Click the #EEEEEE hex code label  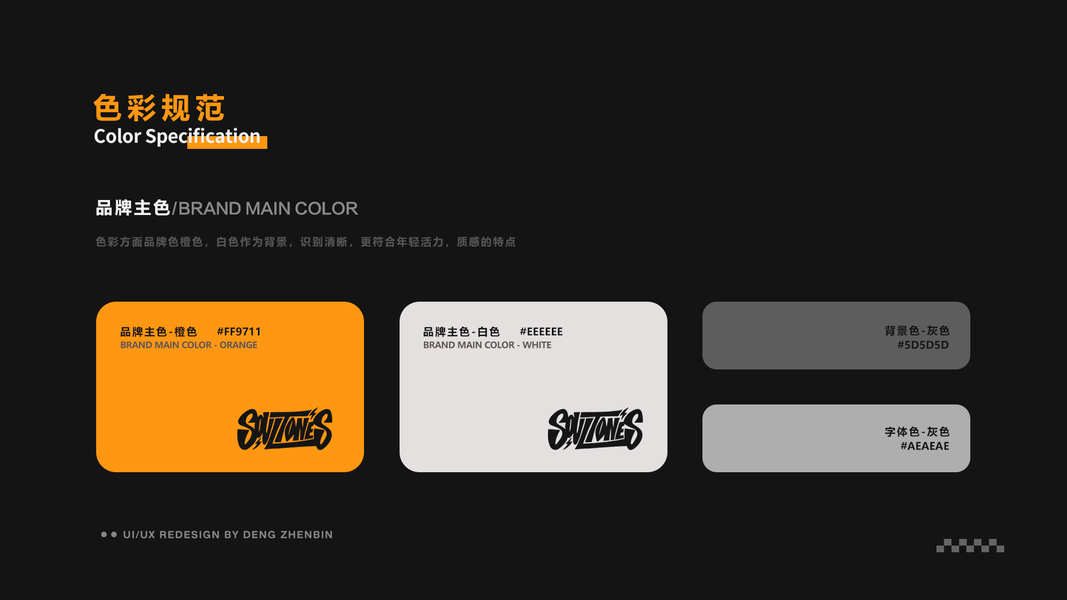[541, 332]
